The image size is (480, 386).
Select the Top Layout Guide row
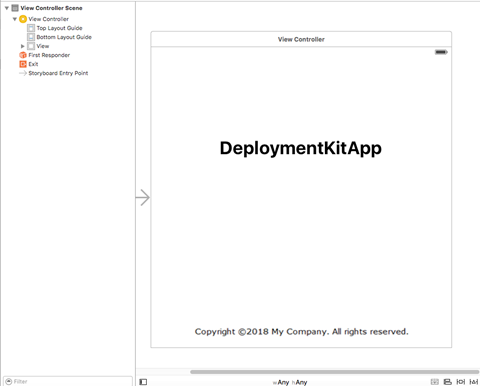point(68,28)
